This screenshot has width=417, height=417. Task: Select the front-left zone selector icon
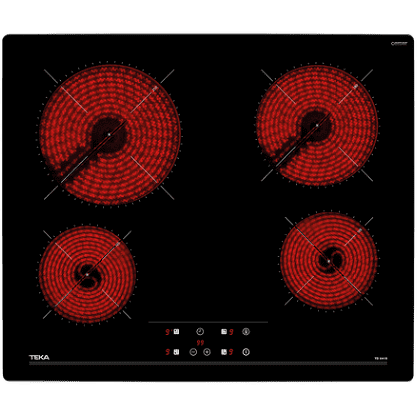pyautogui.click(x=176, y=352)
